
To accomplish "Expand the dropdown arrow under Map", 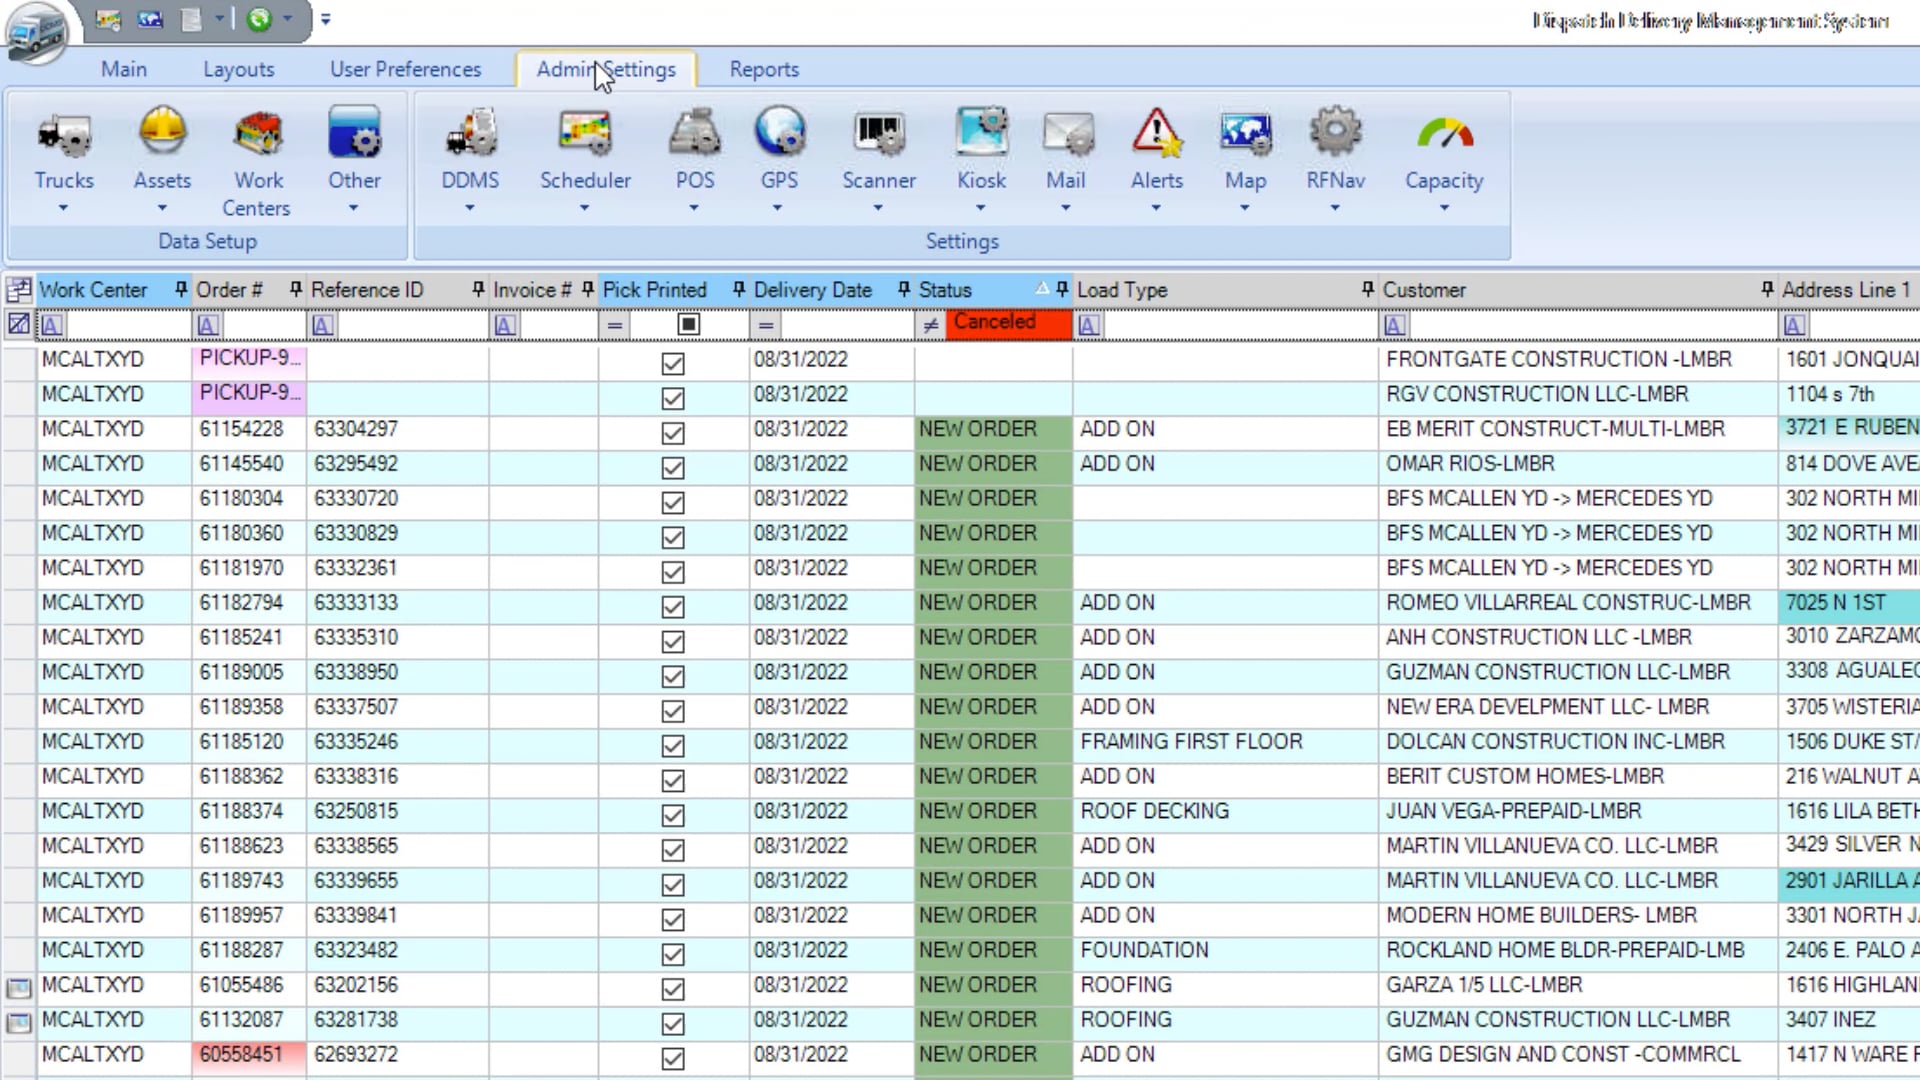I will [x=1245, y=208].
